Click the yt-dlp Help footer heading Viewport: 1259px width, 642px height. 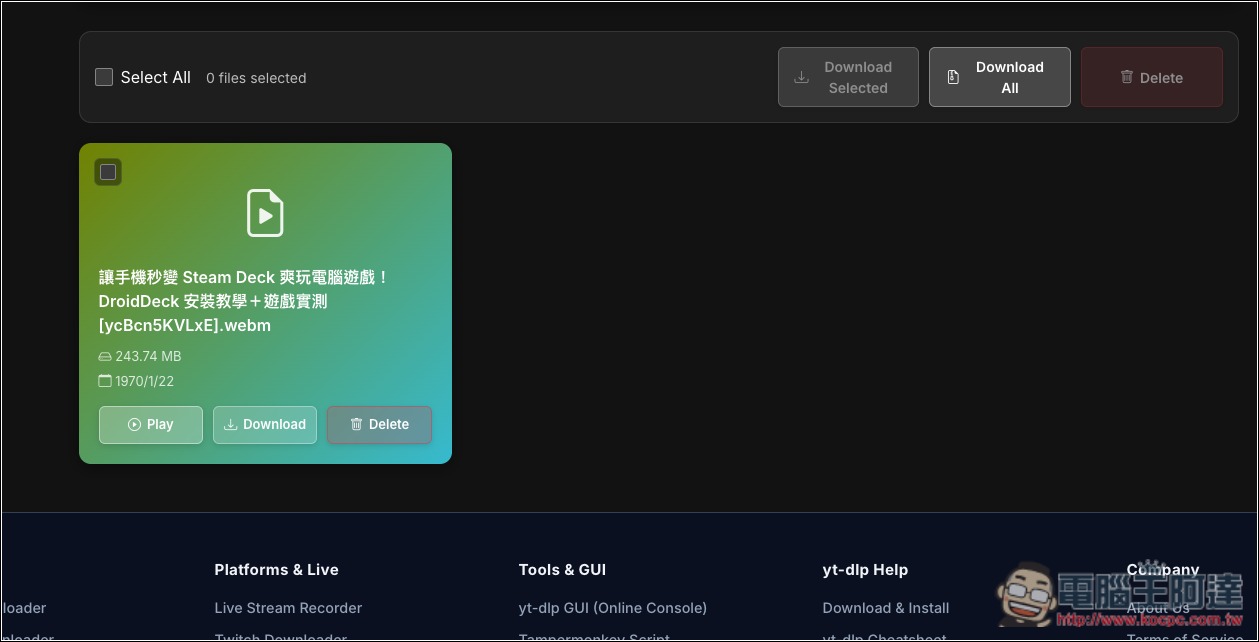(x=865, y=570)
